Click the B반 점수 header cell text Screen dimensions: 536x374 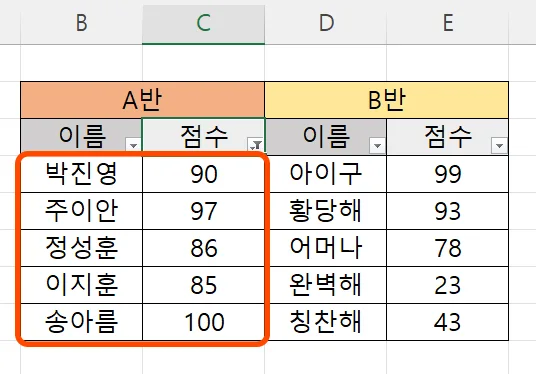[x=448, y=136]
